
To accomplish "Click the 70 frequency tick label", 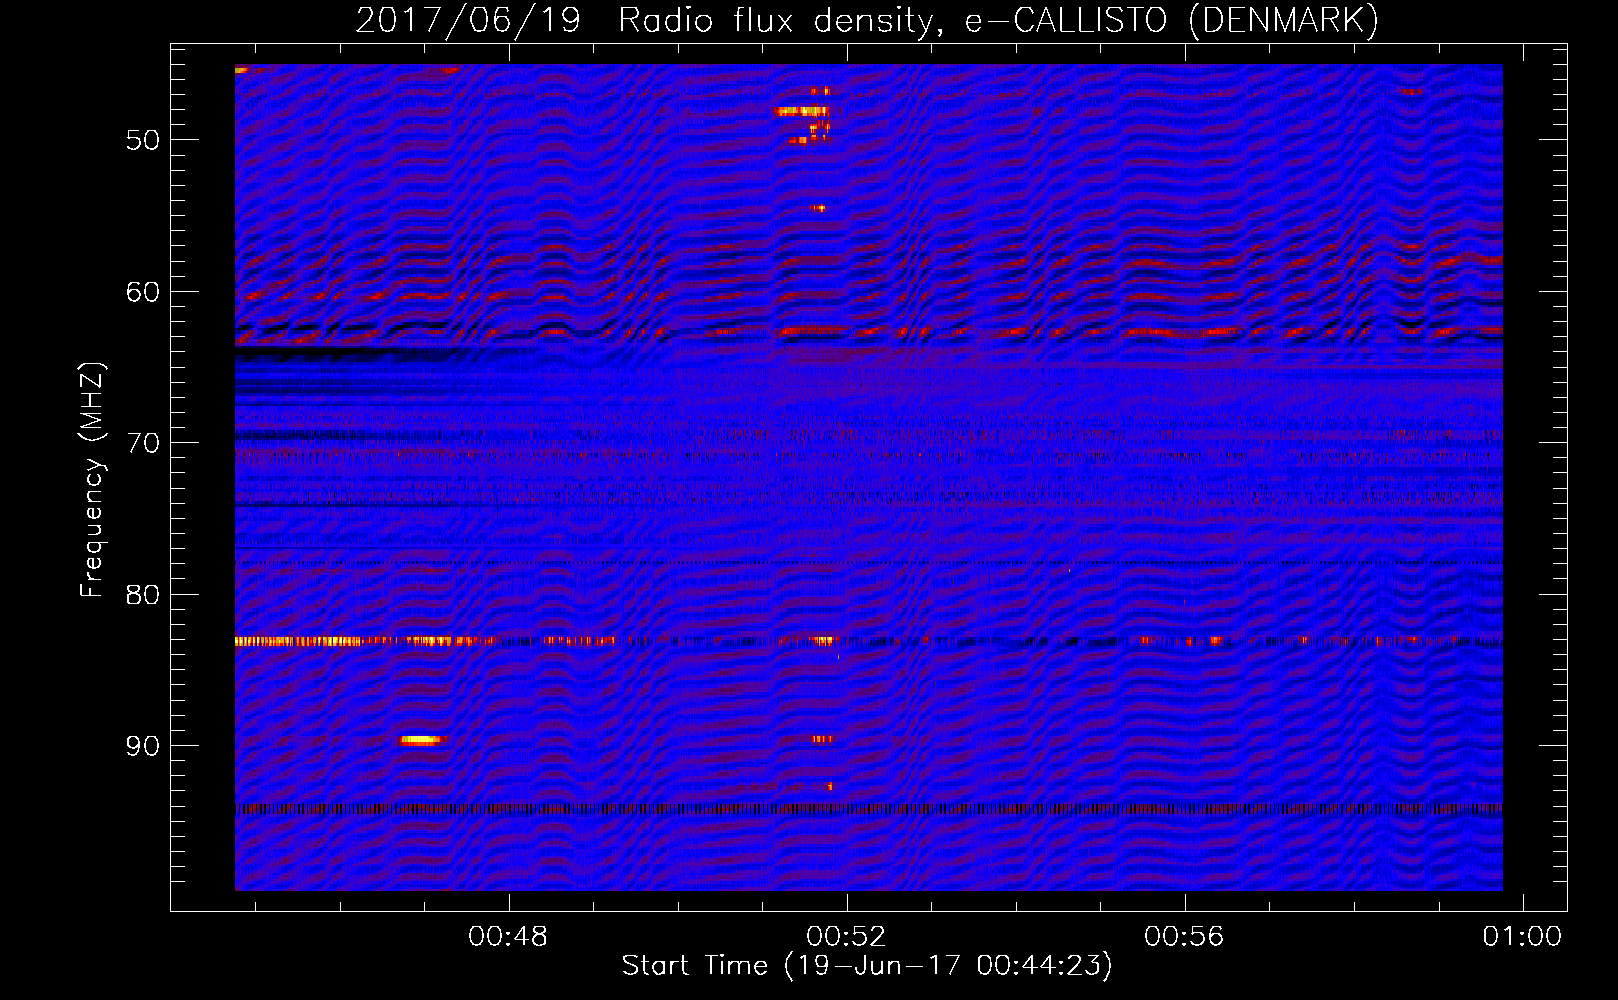I will [143, 443].
